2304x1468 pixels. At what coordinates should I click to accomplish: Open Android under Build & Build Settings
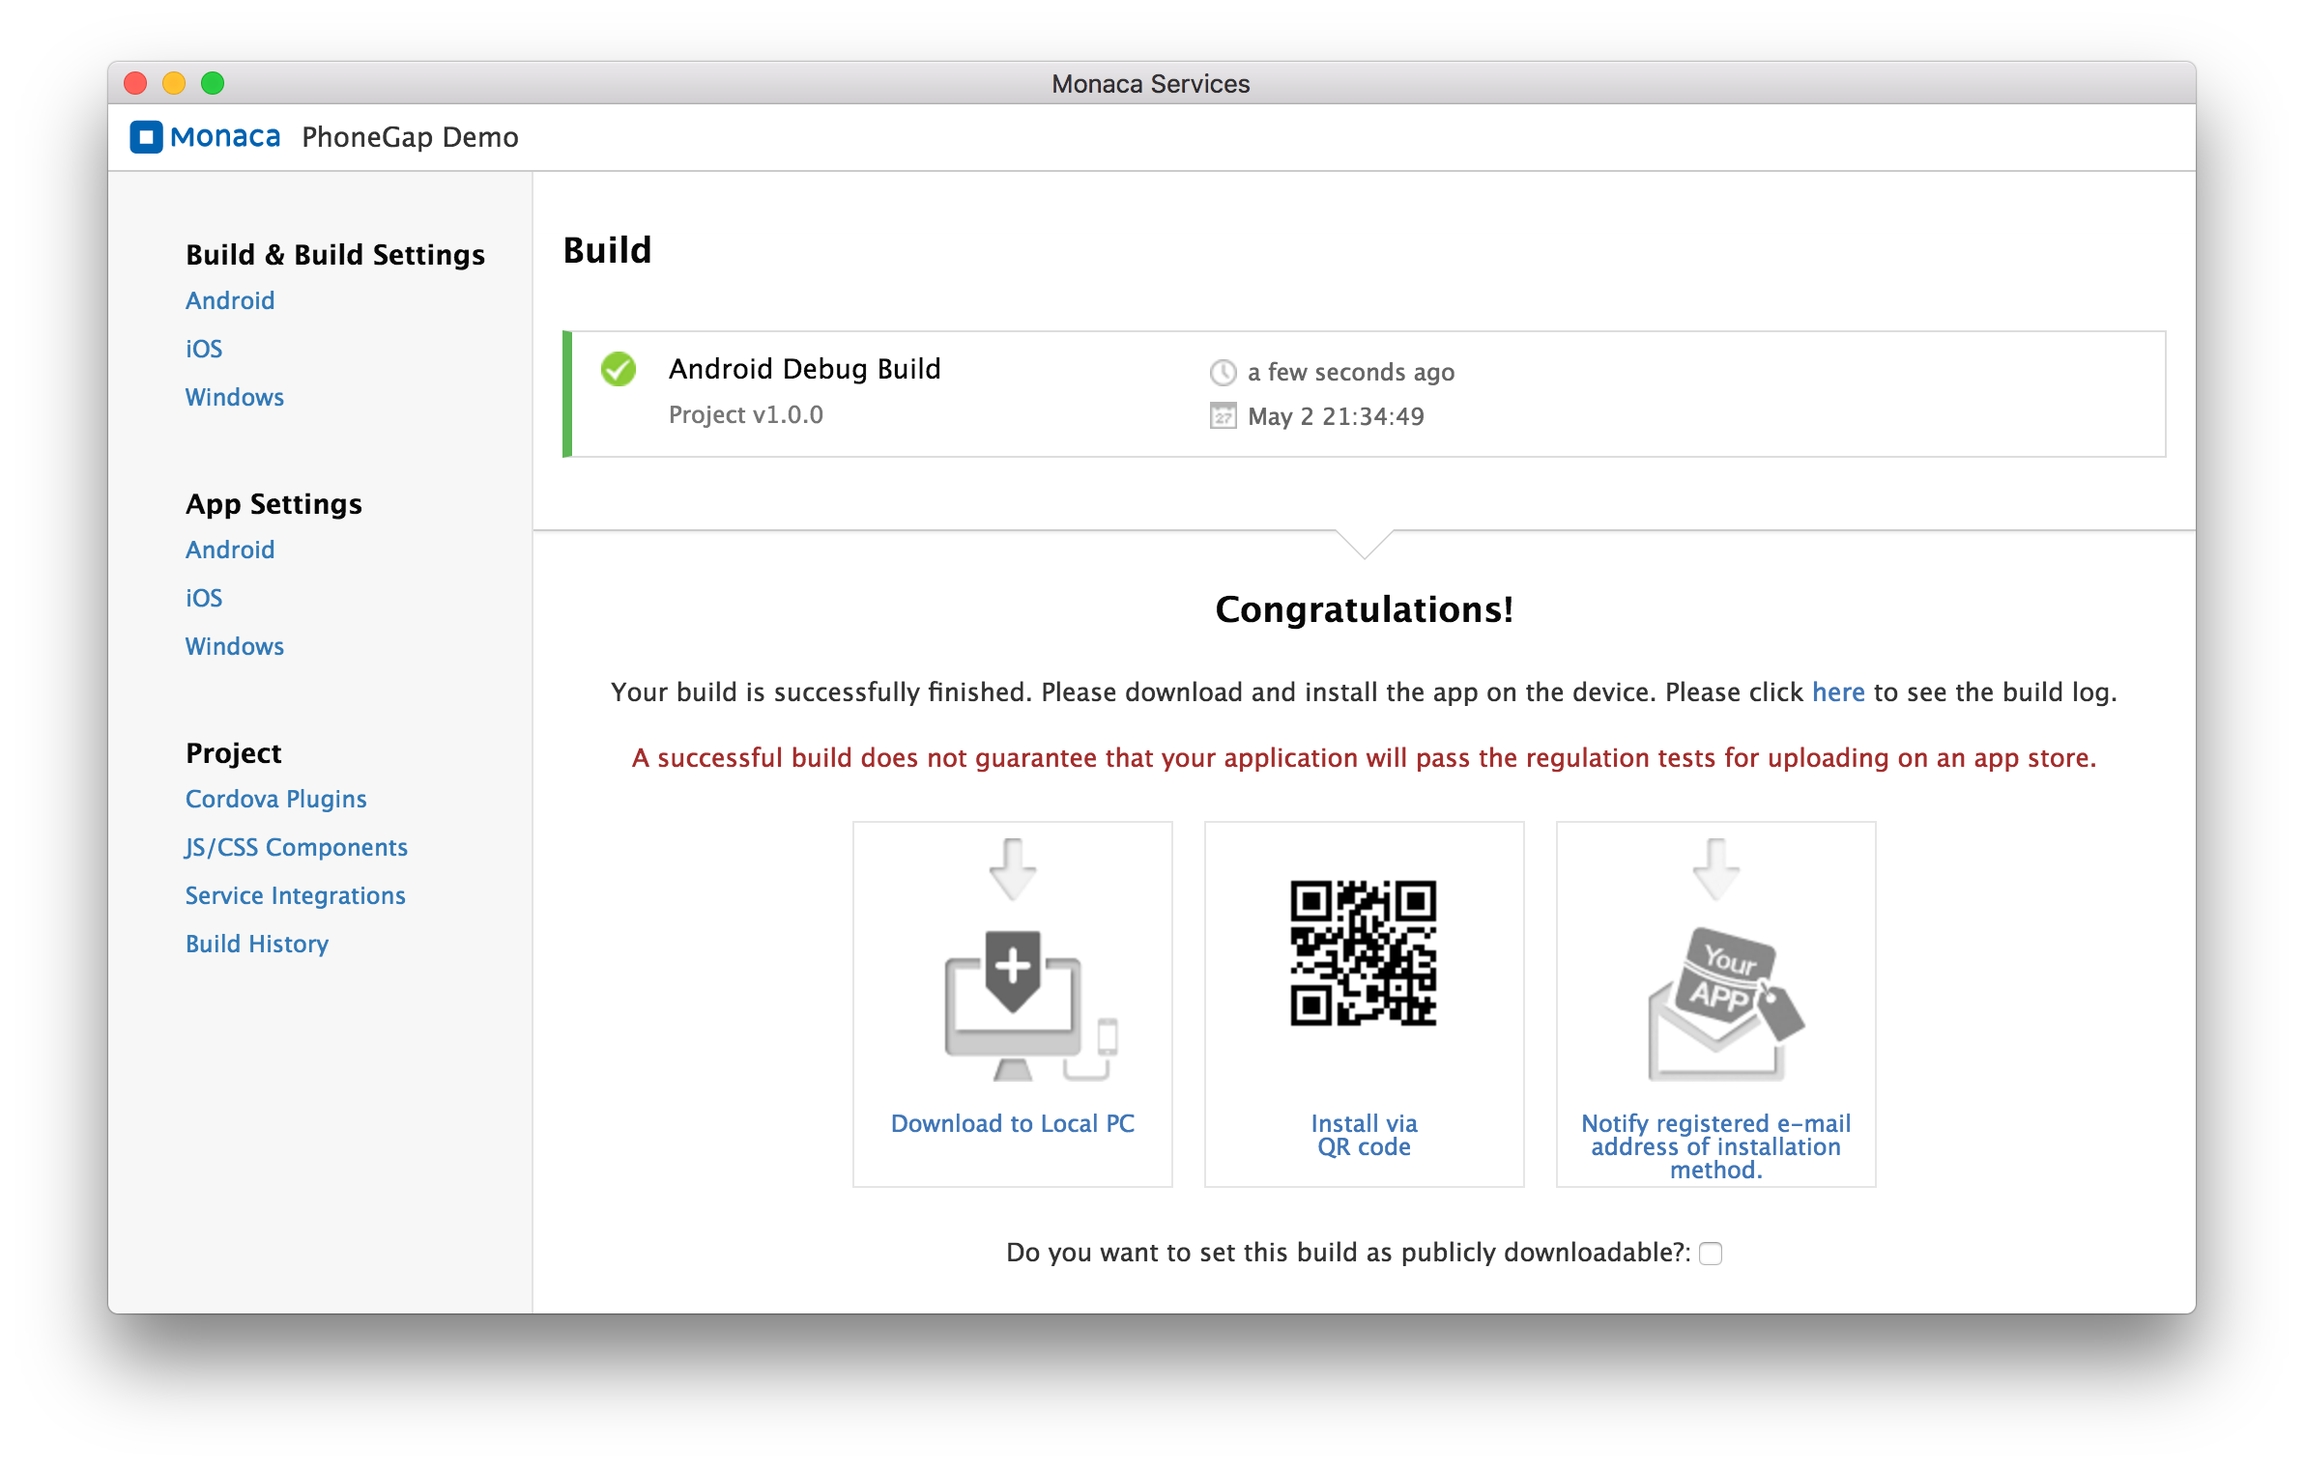pos(230,300)
